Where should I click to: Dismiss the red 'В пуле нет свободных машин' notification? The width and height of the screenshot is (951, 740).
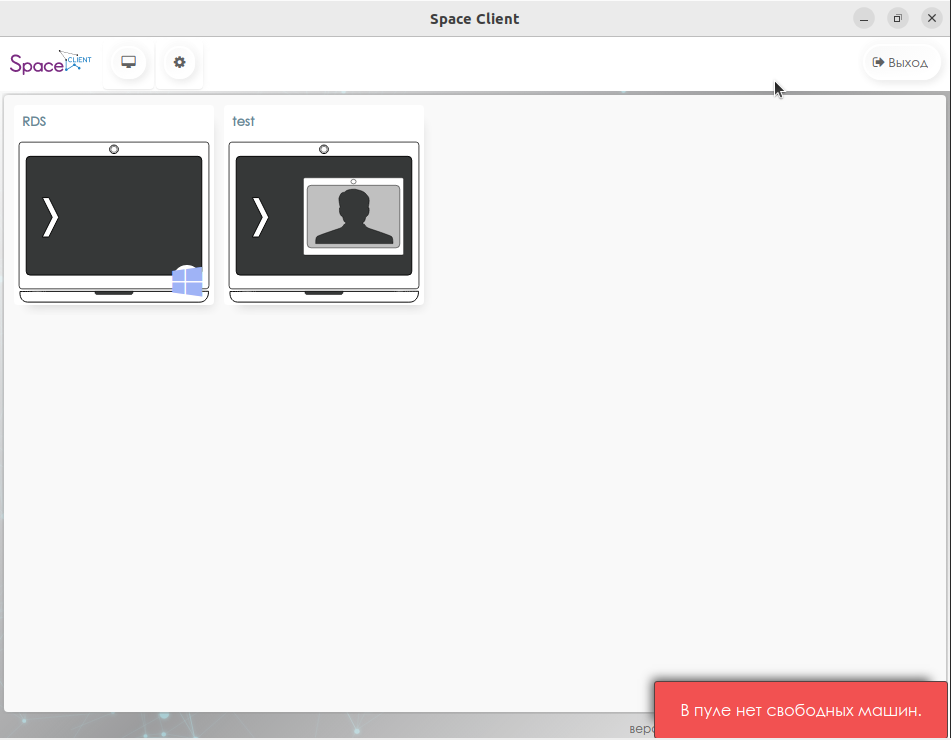click(800, 710)
